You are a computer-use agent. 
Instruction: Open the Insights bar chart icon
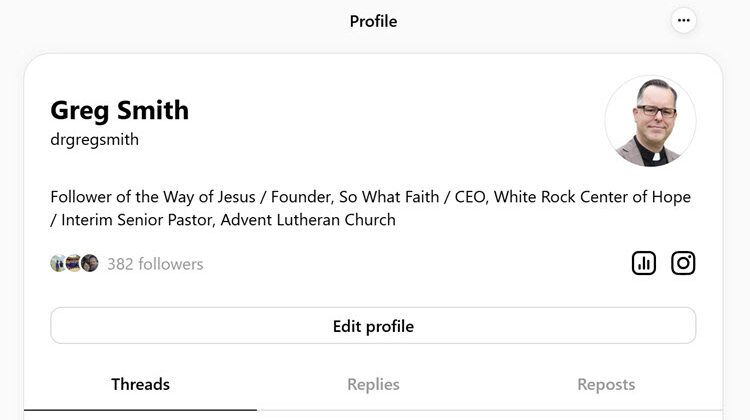[644, 263]
